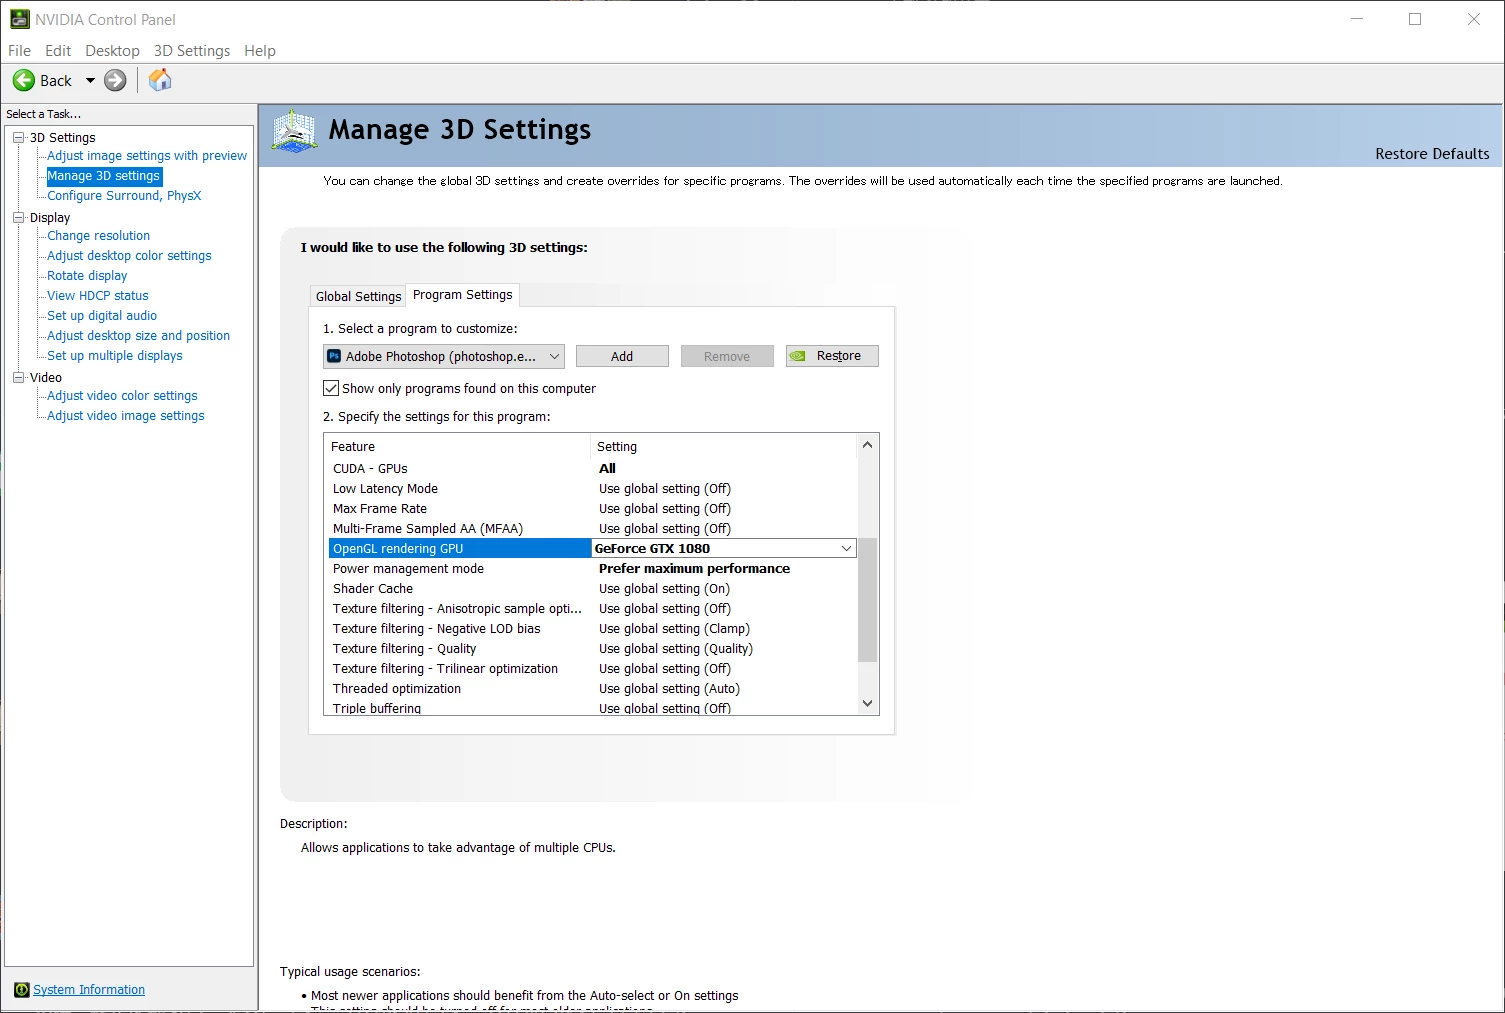The image size is (1505, 1013).
Task: Click the CUDA setting value All
Action: coord(607,468)
